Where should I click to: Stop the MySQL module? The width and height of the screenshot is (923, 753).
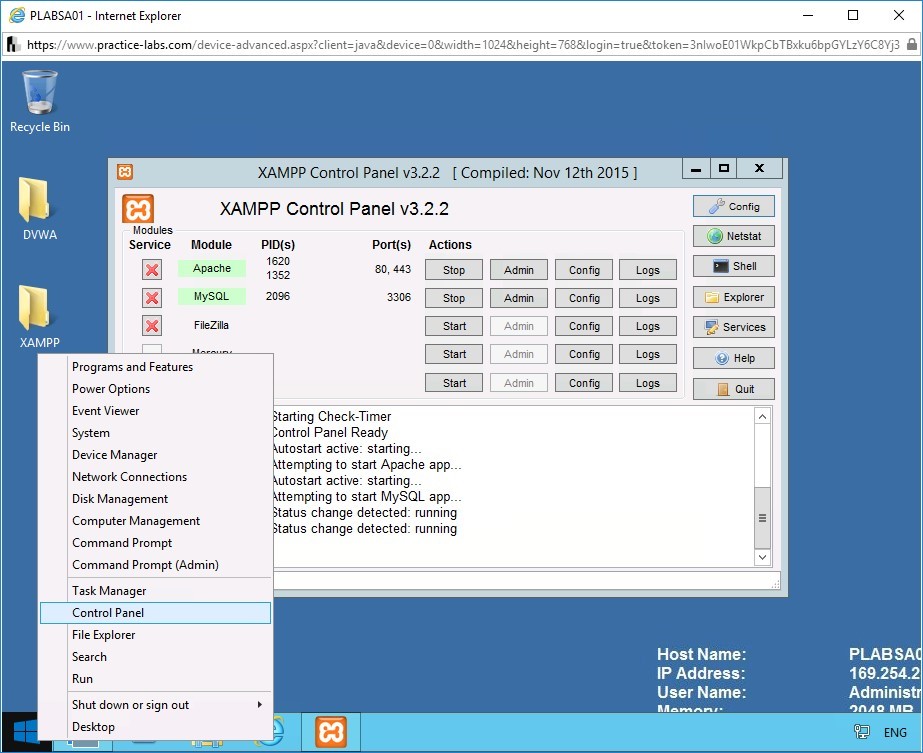click(454, 298)
